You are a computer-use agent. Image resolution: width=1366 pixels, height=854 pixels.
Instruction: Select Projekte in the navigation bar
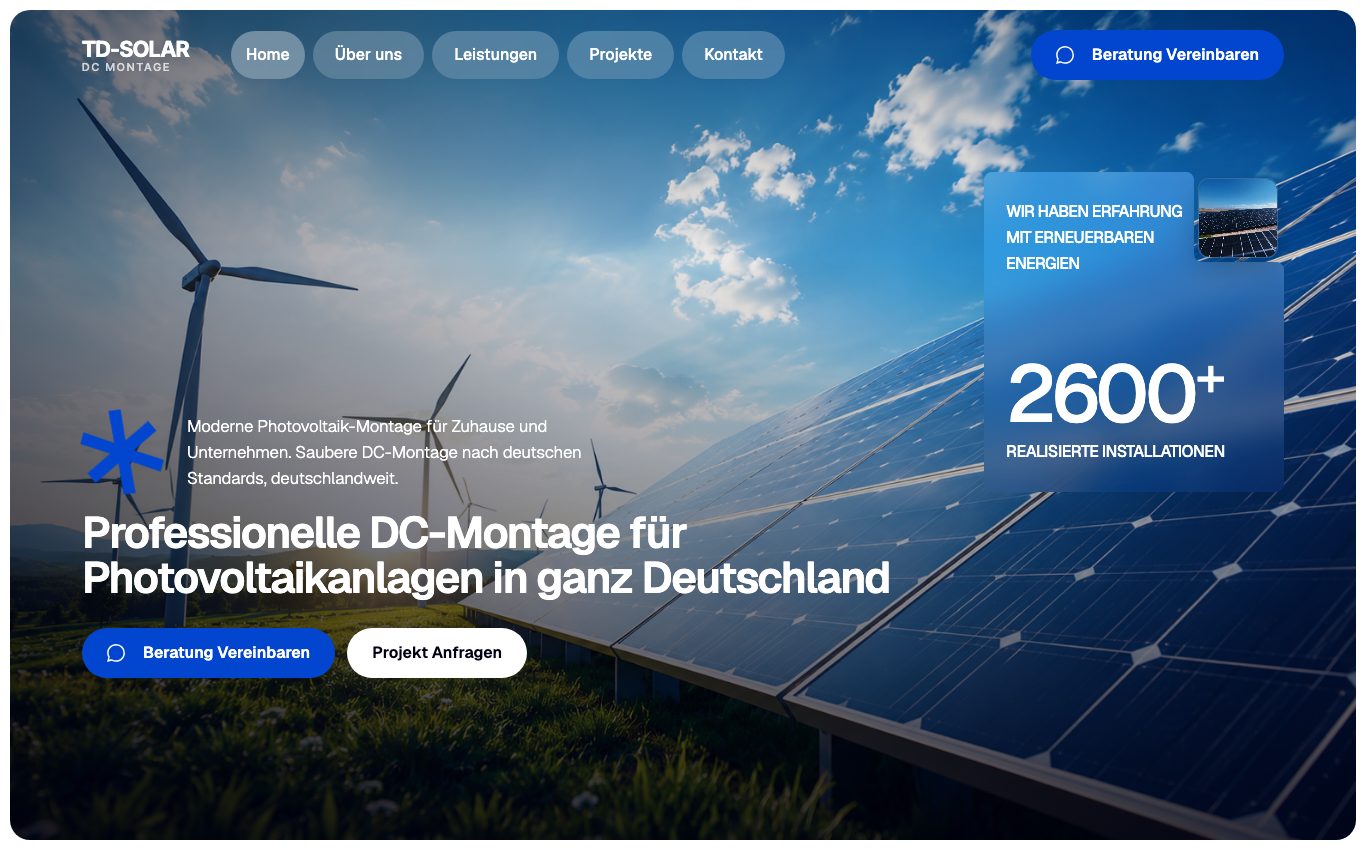click(620, 55)
